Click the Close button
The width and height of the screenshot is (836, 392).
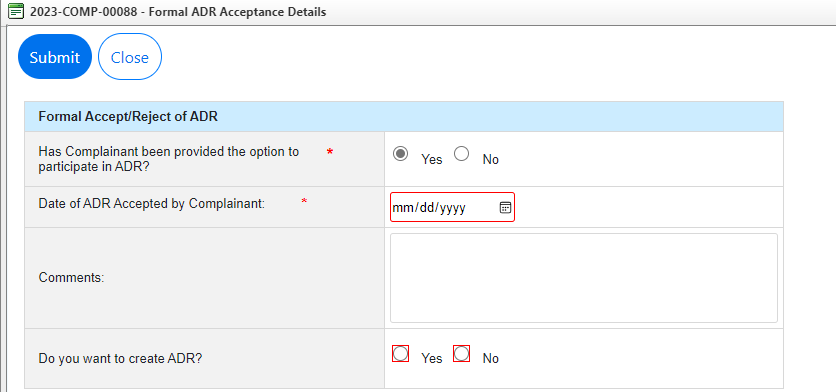pyautogui.click(x=130, y=57)
